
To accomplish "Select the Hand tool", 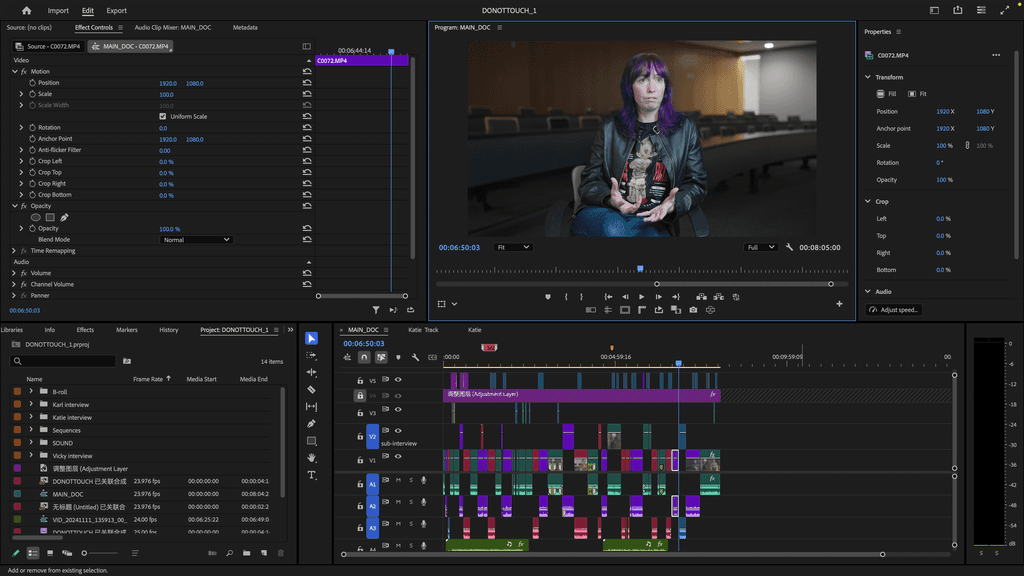I will (312, 458).
